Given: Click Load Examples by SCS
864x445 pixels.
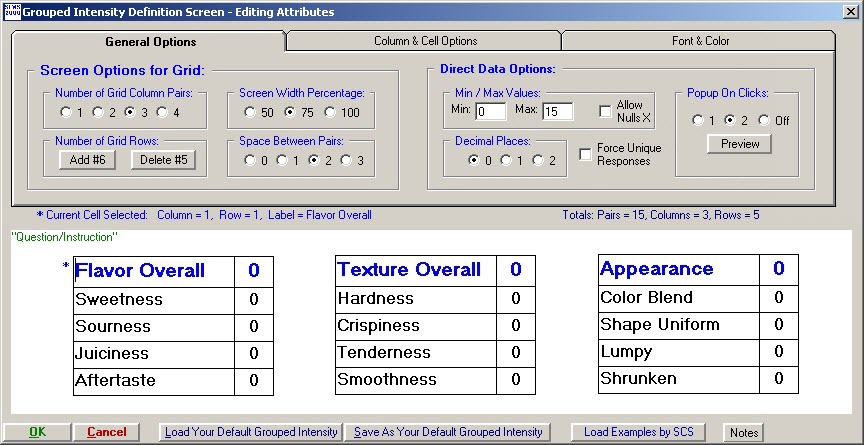Looking at the screenshot, I should tap(638, 432).
